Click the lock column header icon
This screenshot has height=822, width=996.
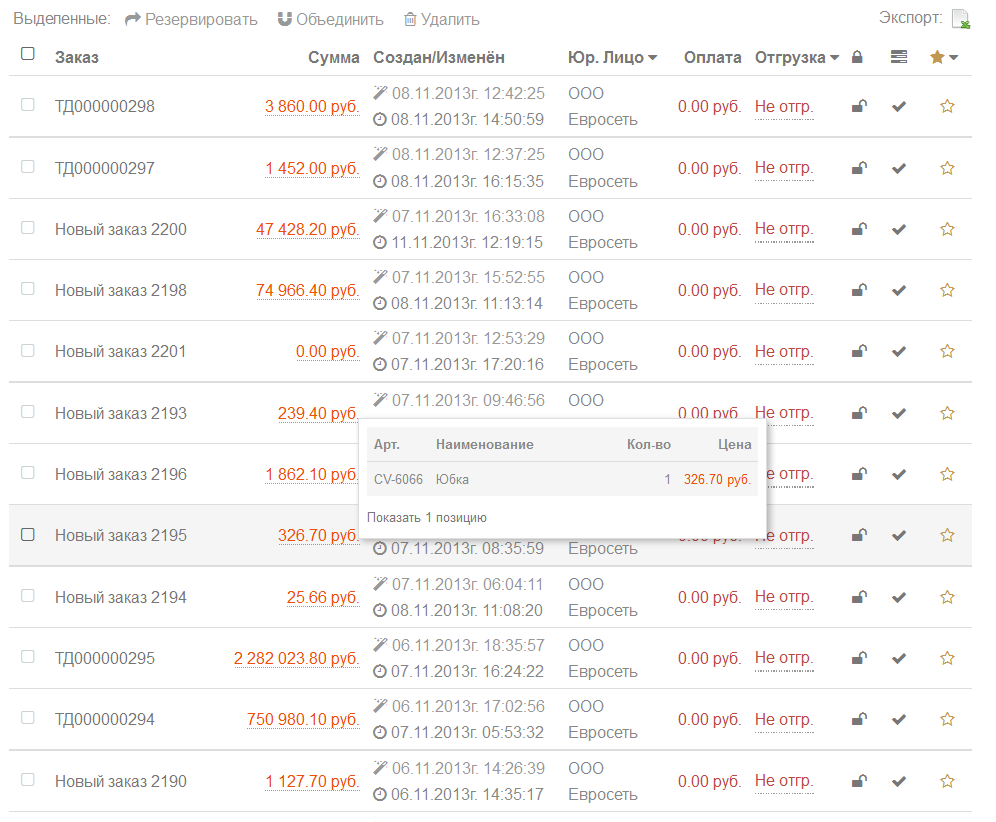[x=857, y=58]
